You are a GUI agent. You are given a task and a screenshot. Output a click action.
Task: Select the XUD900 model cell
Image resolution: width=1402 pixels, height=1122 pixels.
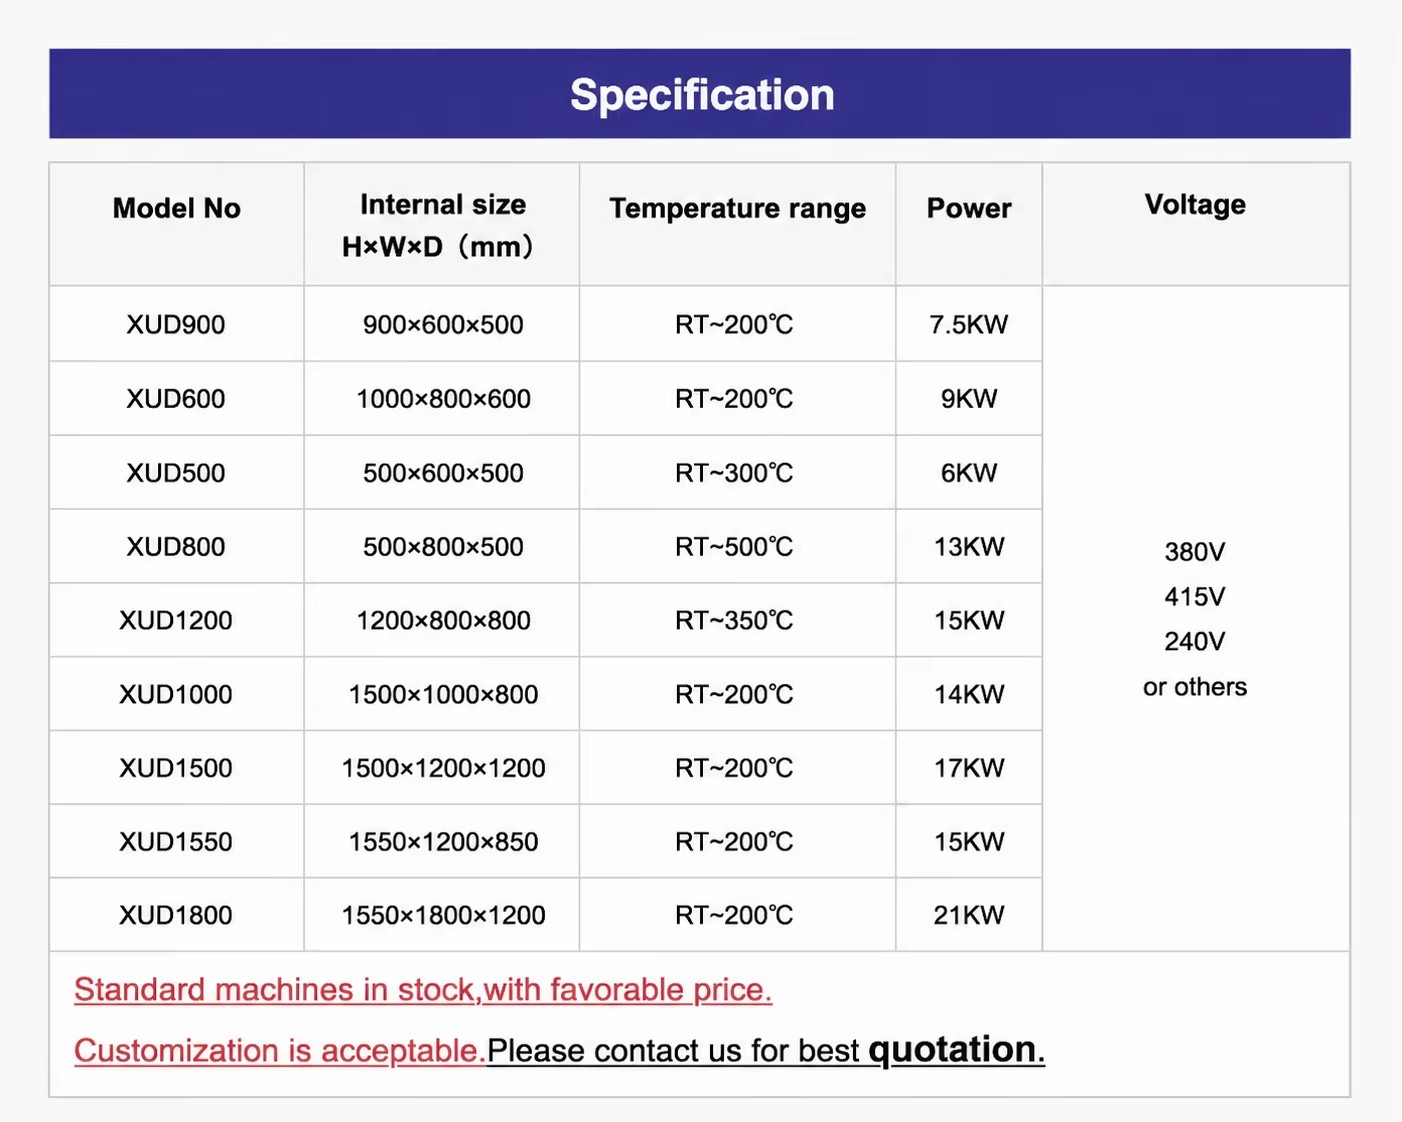point(176,324)
